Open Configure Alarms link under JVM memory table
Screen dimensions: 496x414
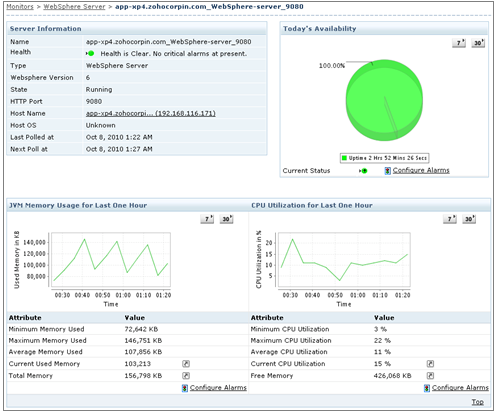click(x=218, y=388)
